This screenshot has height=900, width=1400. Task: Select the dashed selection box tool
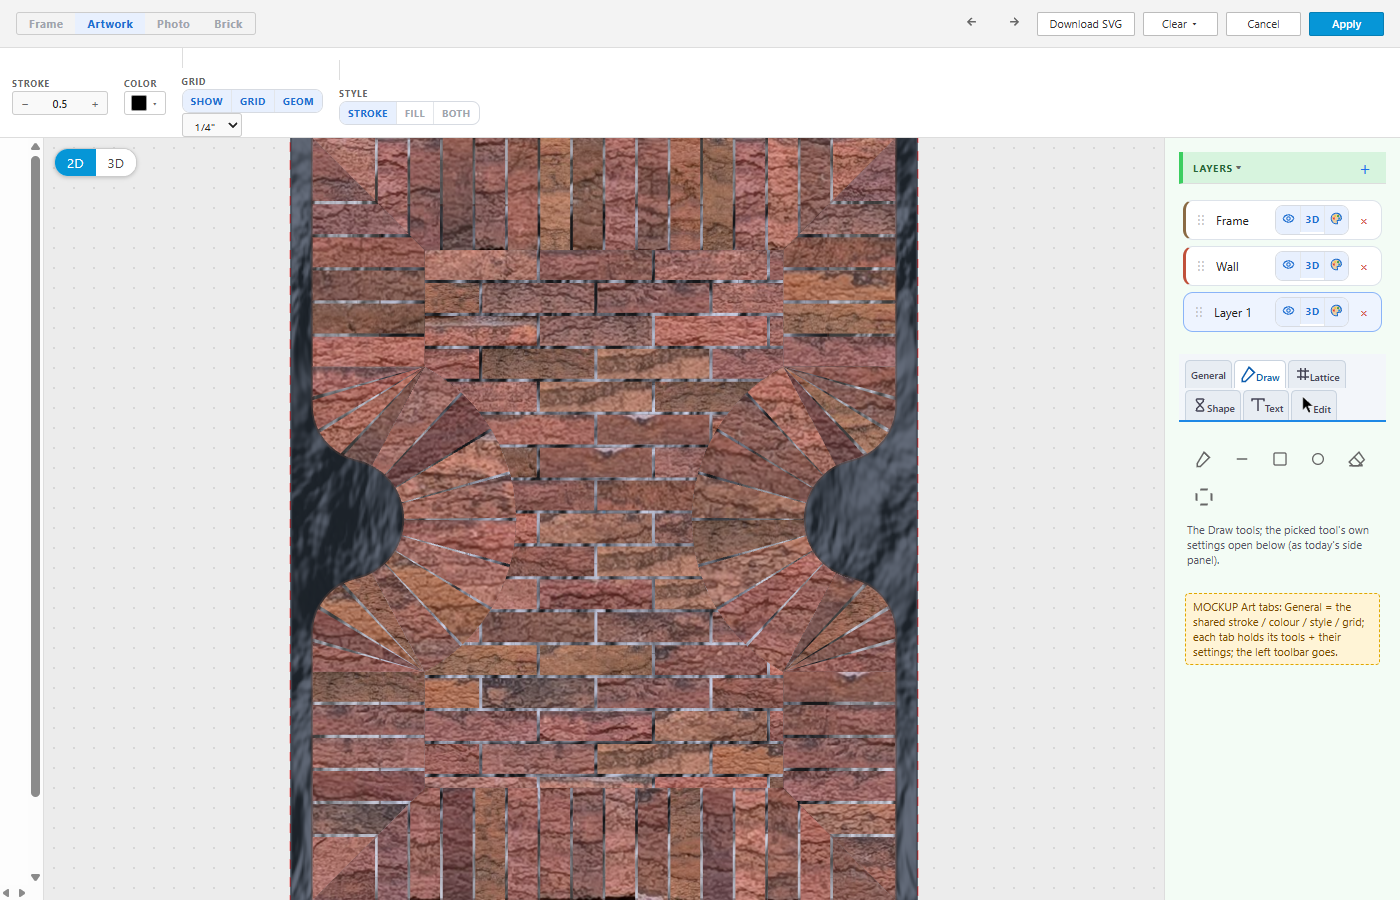[1204, 497]
